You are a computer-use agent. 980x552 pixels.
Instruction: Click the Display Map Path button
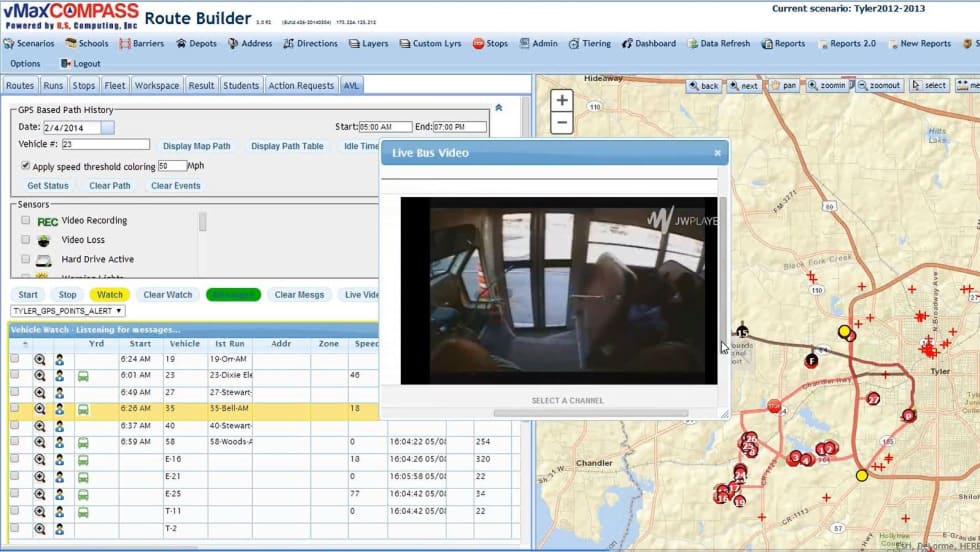(196, 146)
